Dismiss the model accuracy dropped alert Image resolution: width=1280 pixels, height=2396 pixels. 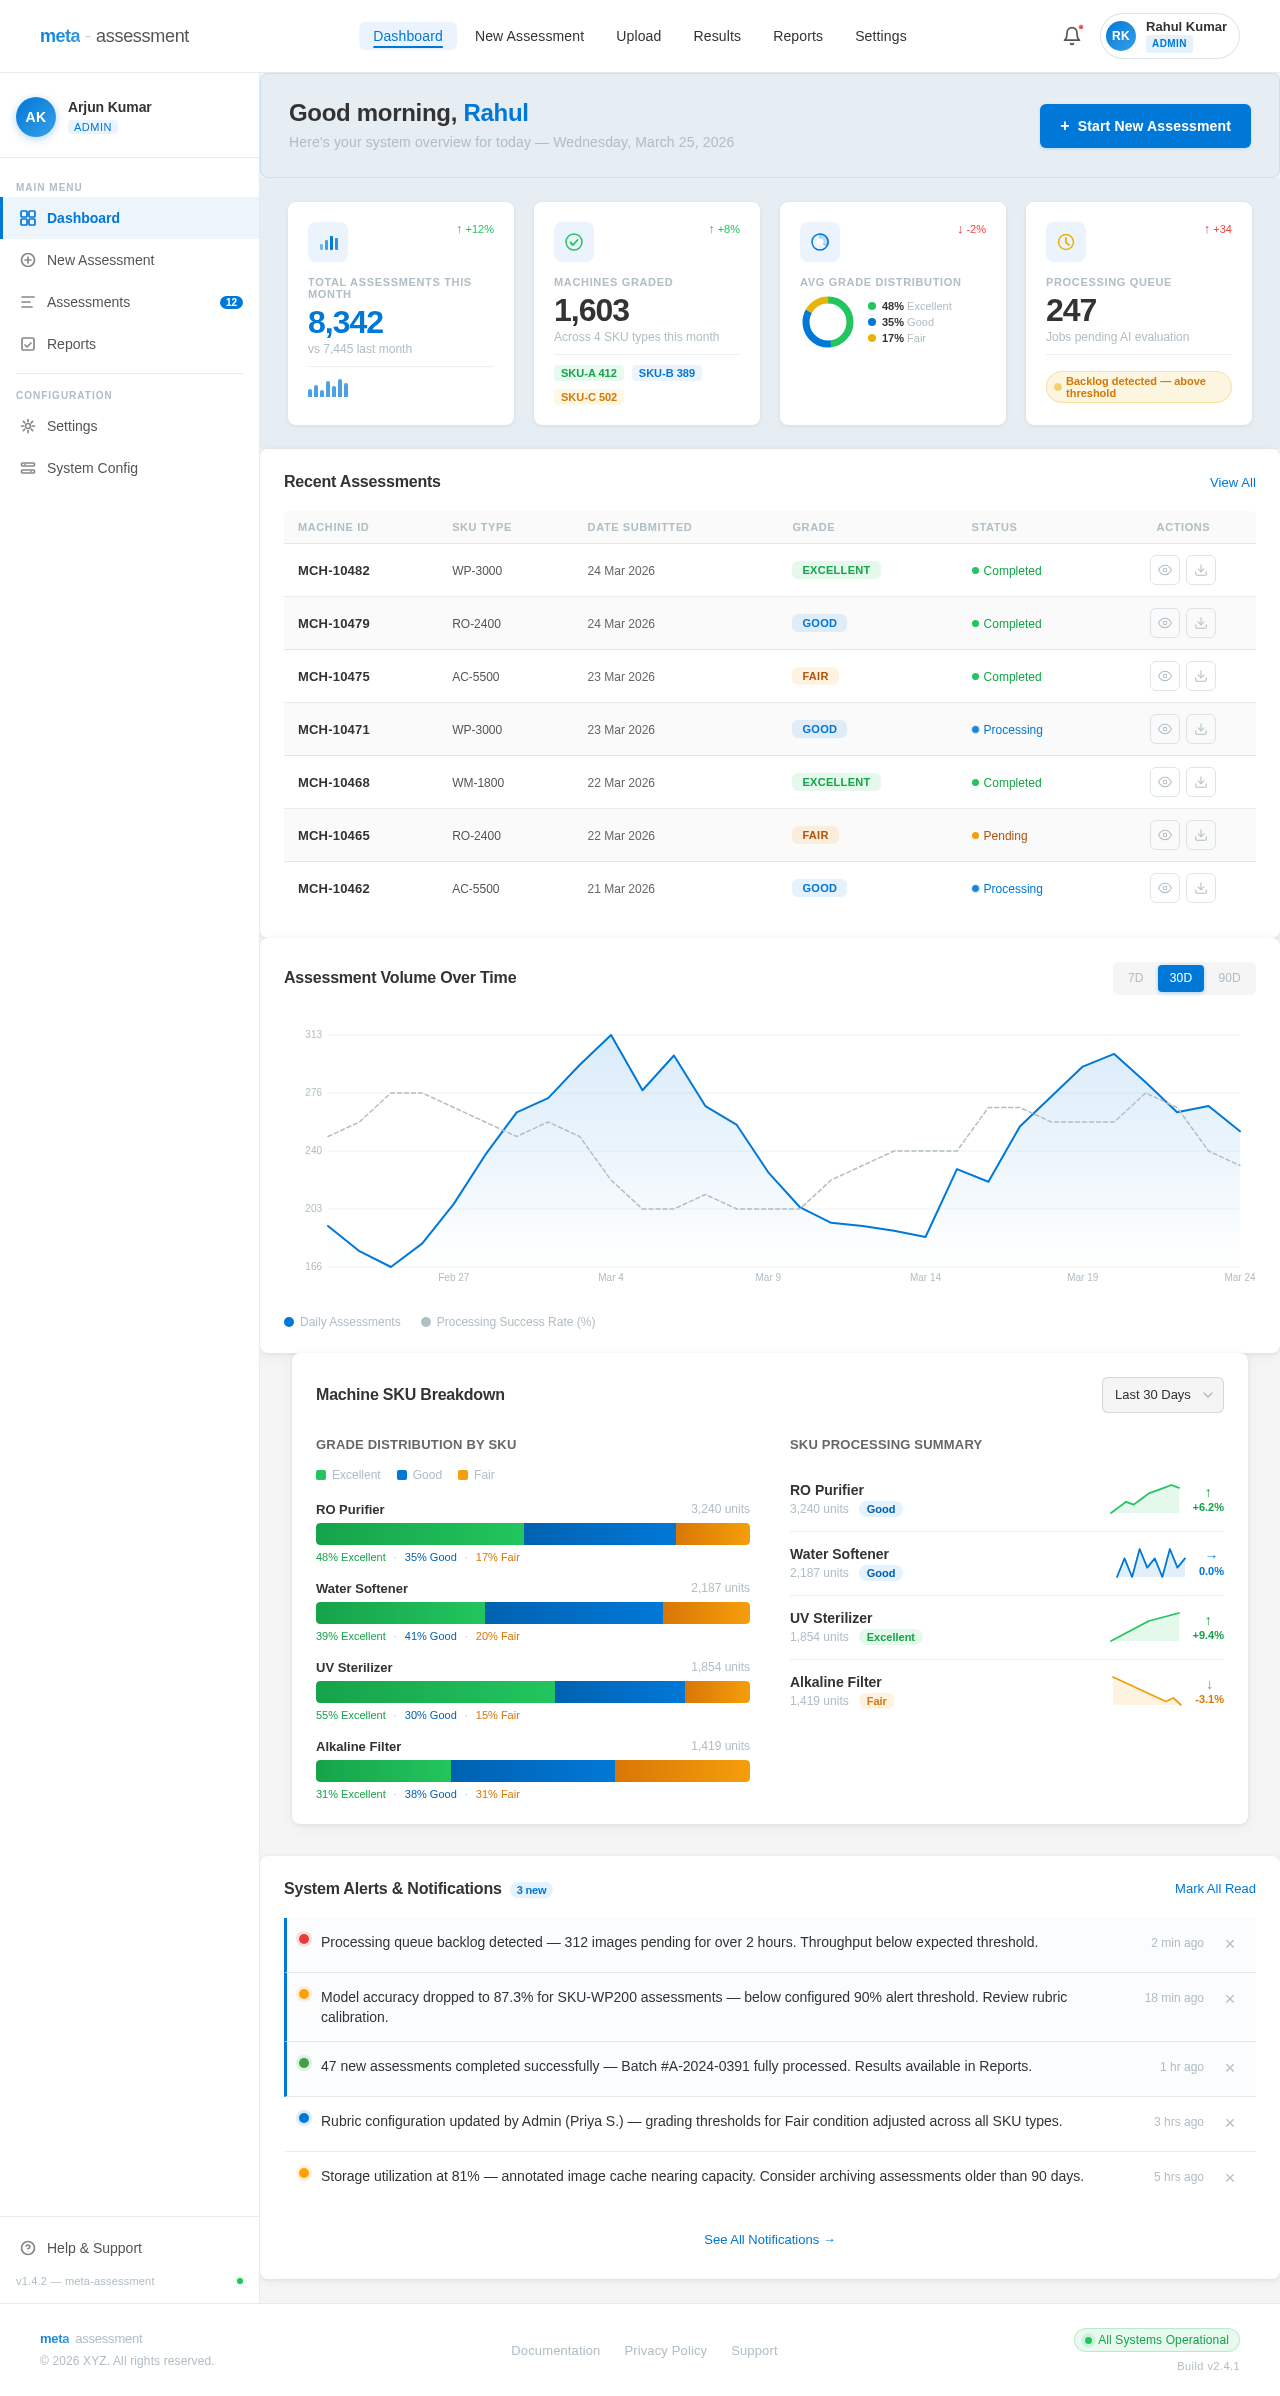click(x=1230, y=1999)
